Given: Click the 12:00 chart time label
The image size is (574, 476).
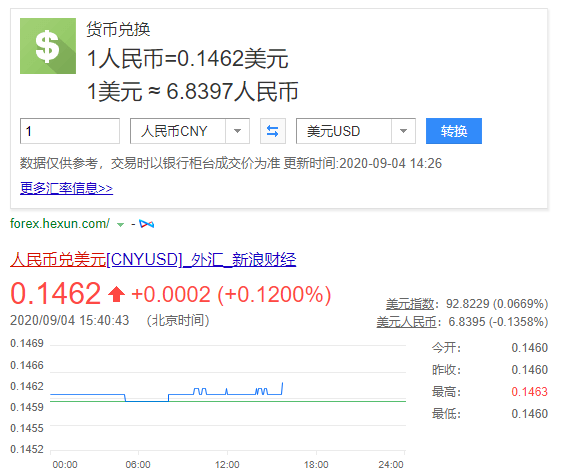Looking at the screenshot, I should point(227,465).
